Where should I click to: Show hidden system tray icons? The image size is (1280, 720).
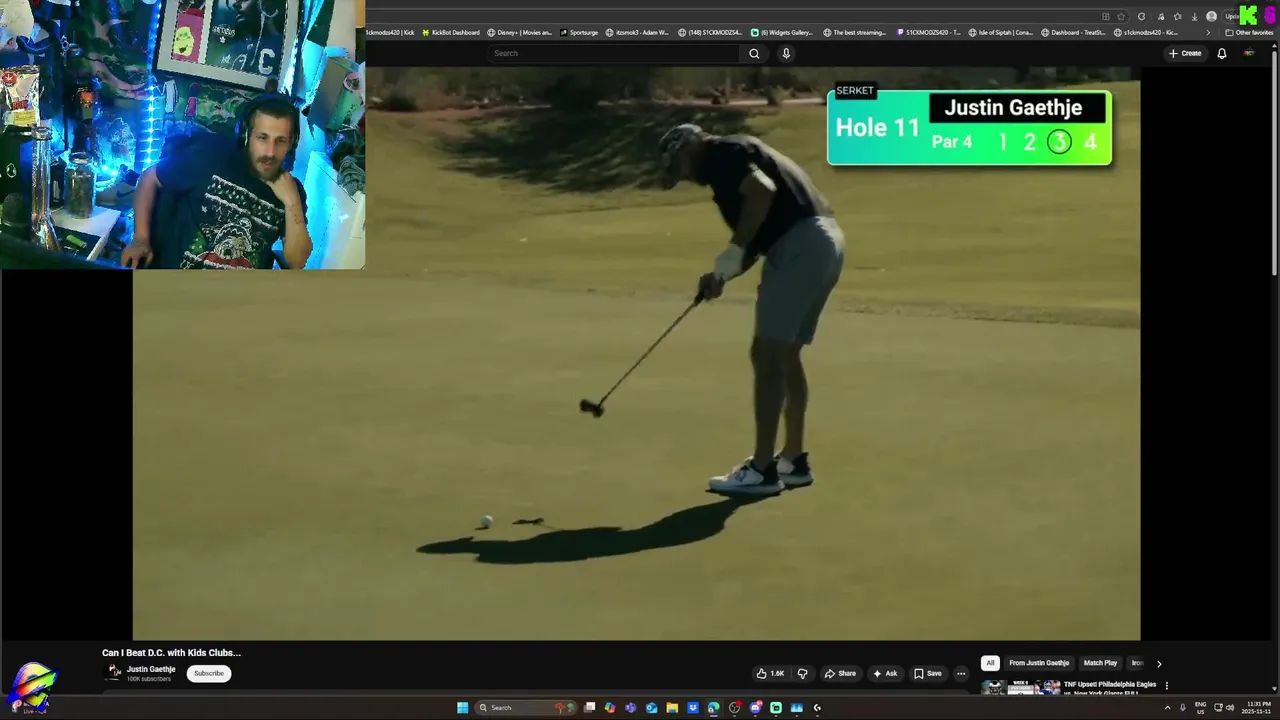coord(1167,707)
